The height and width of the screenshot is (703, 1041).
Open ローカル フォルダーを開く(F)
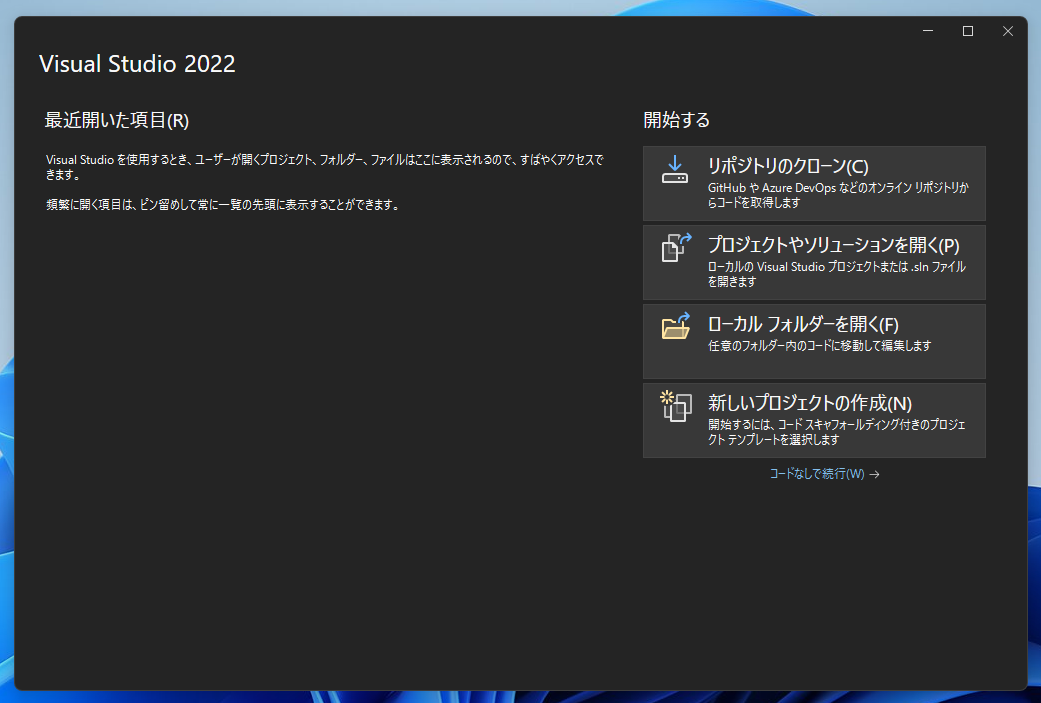(x=814, y=340)
